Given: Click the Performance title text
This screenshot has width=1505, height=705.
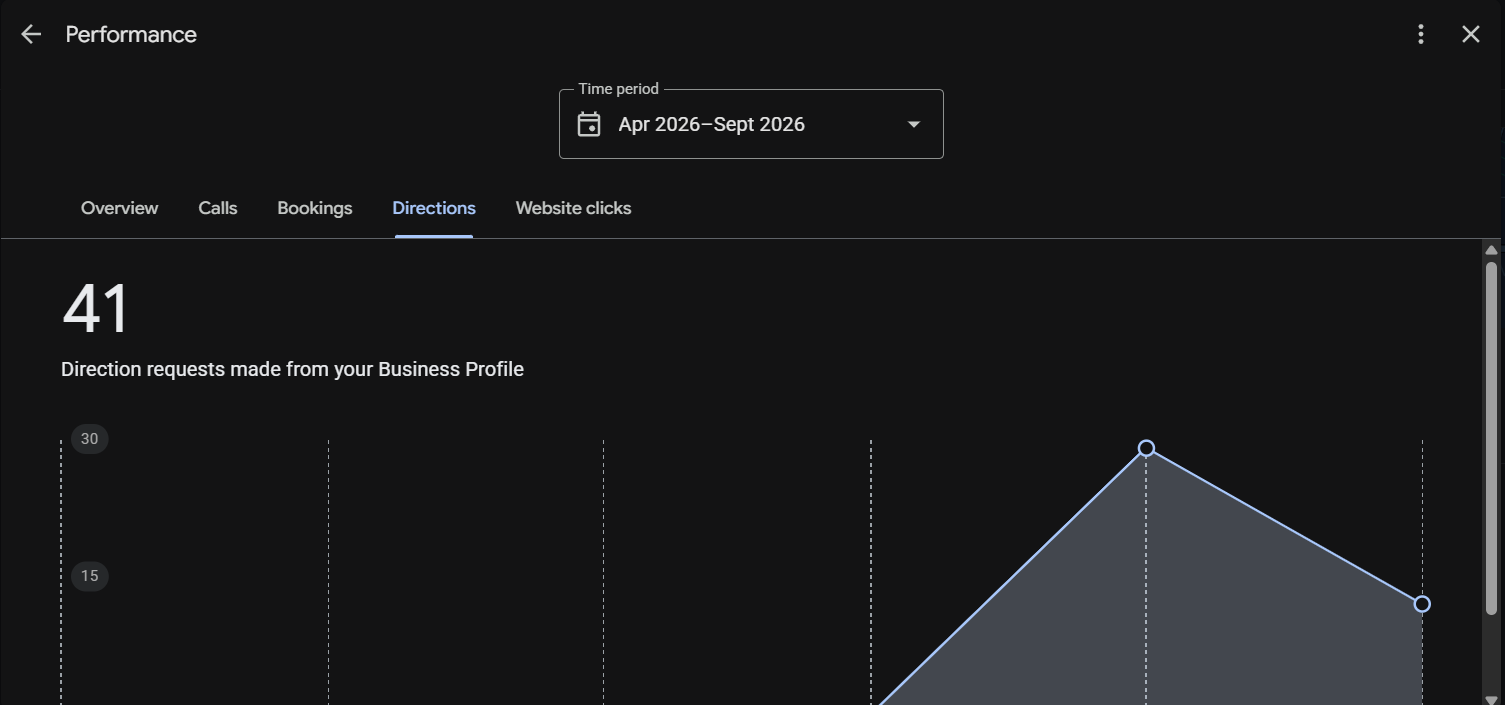Looking at the screenshot, I should (x=131, y=34).
